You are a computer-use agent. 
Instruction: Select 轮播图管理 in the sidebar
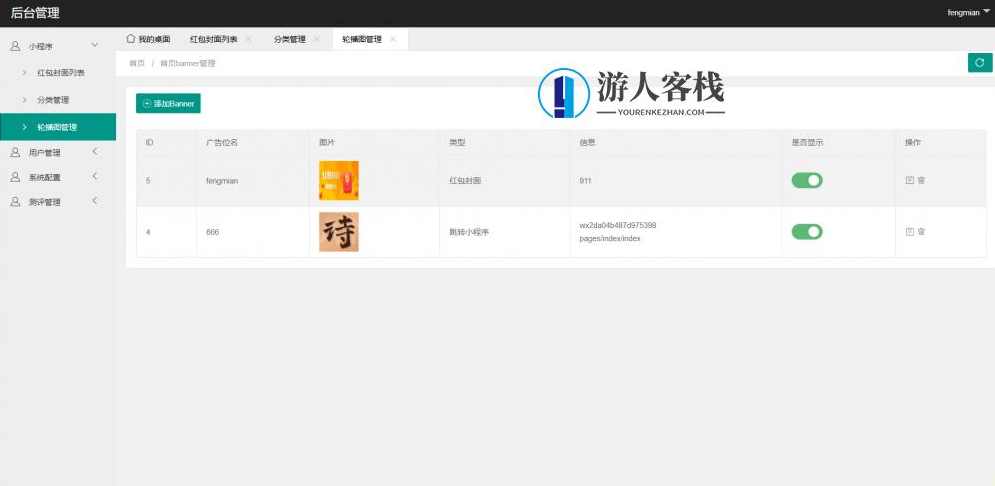pos(58,127)
